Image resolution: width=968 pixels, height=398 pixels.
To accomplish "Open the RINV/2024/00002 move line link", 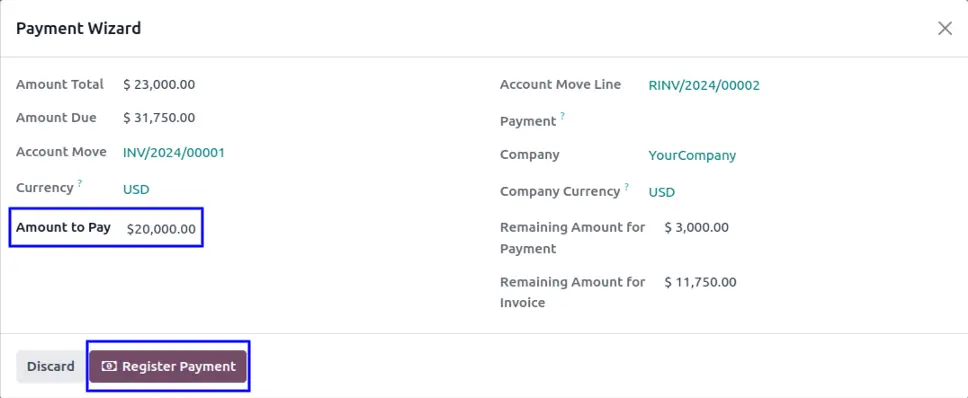I will click(704, 86).
